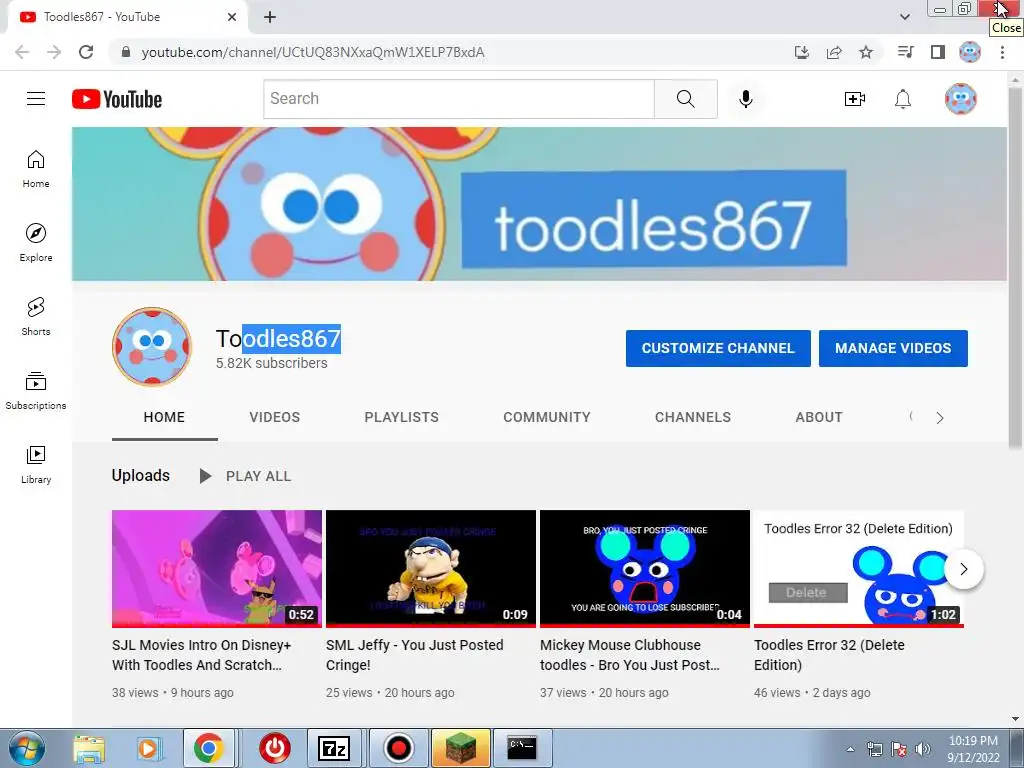Open Subscriptions in sidebar

pyautogui.click(x=36, y=390)
